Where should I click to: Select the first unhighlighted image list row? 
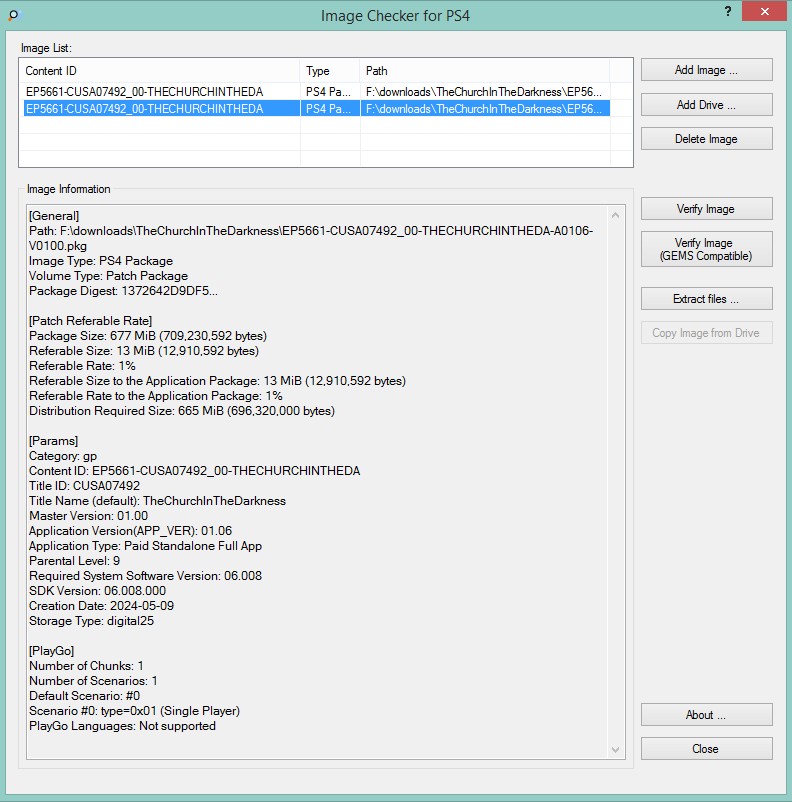pyautogui.click(x=317, y=92)
